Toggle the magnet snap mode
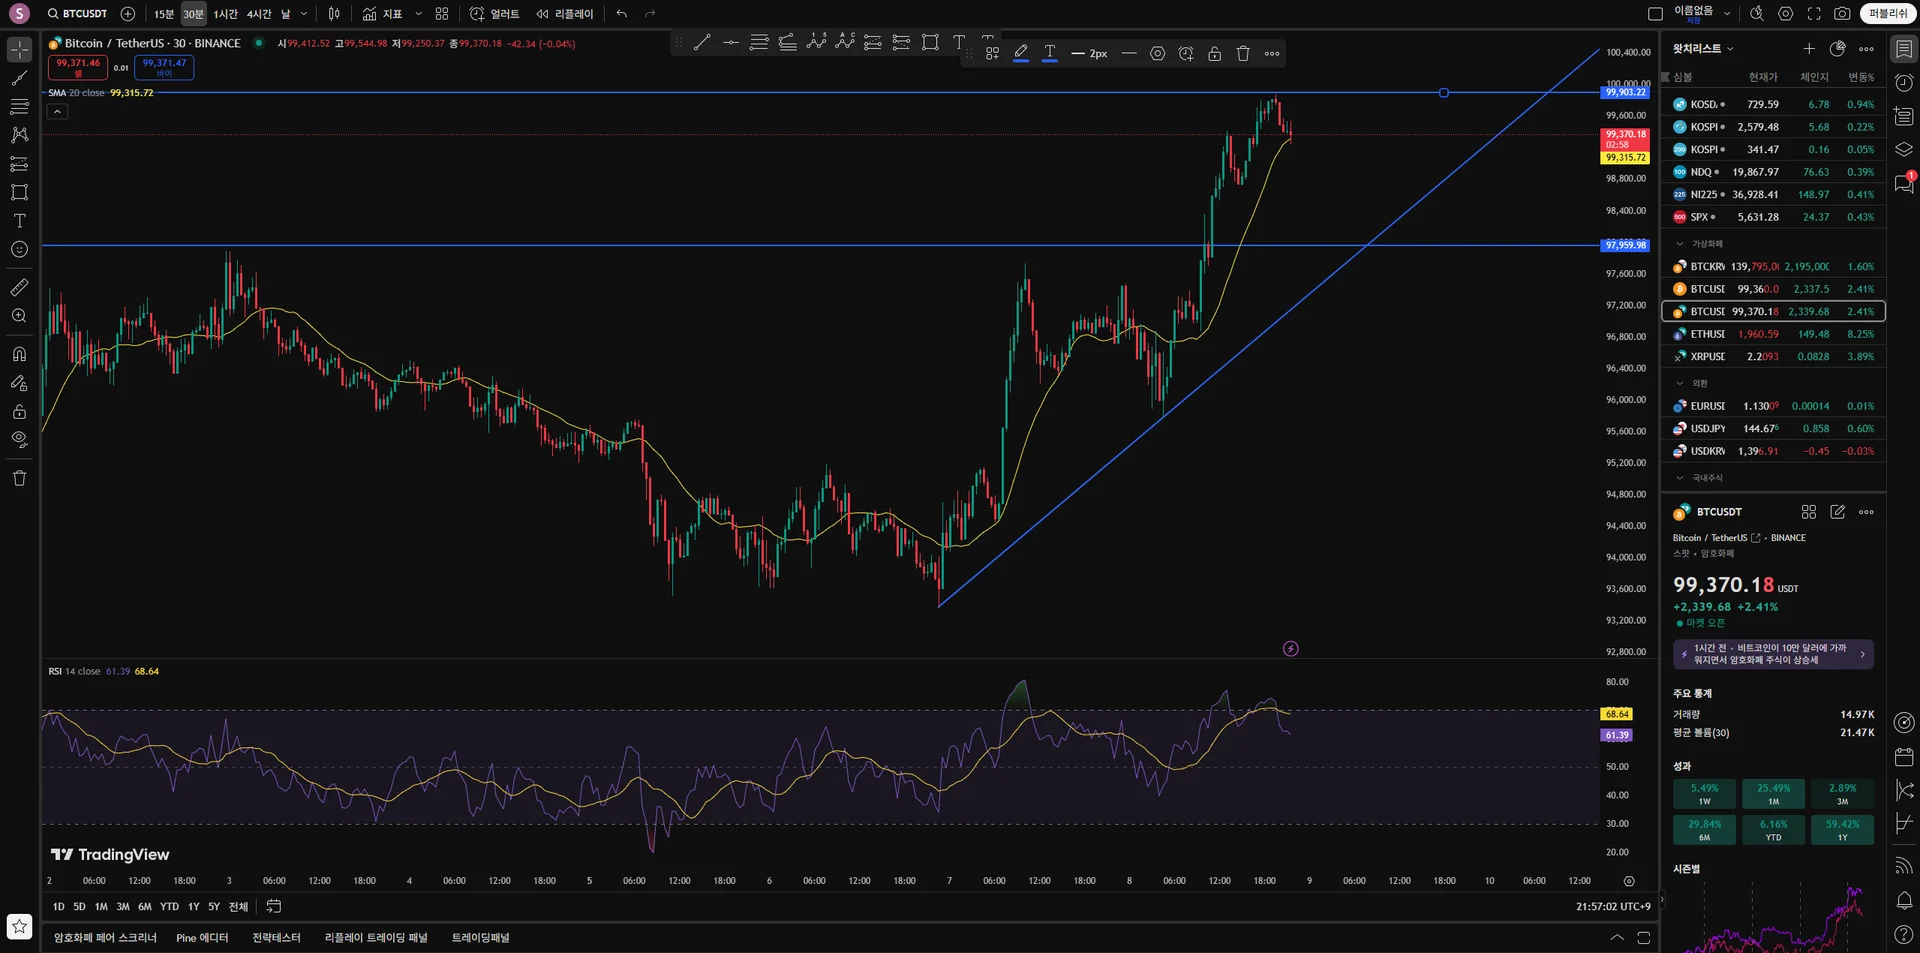Screen dimensions: 1920x953 coord(19,354)
